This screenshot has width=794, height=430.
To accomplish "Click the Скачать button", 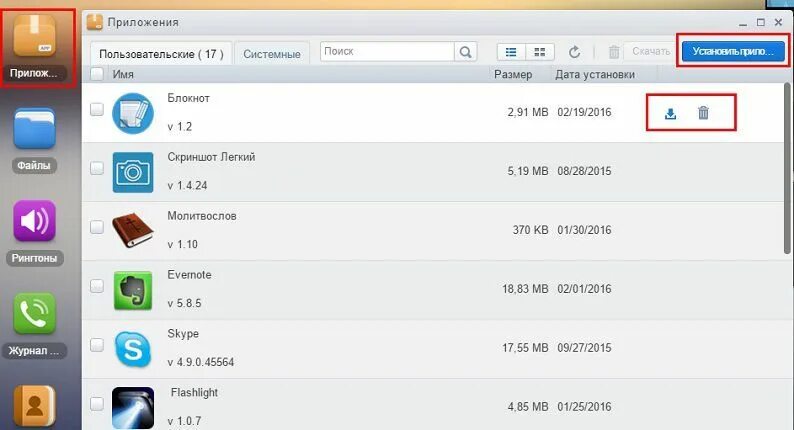I will pyautogui.click(x=651, y=51).
